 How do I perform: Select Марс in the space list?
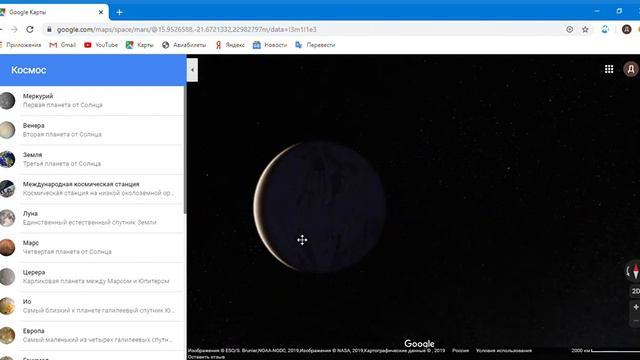click(92, 247)
